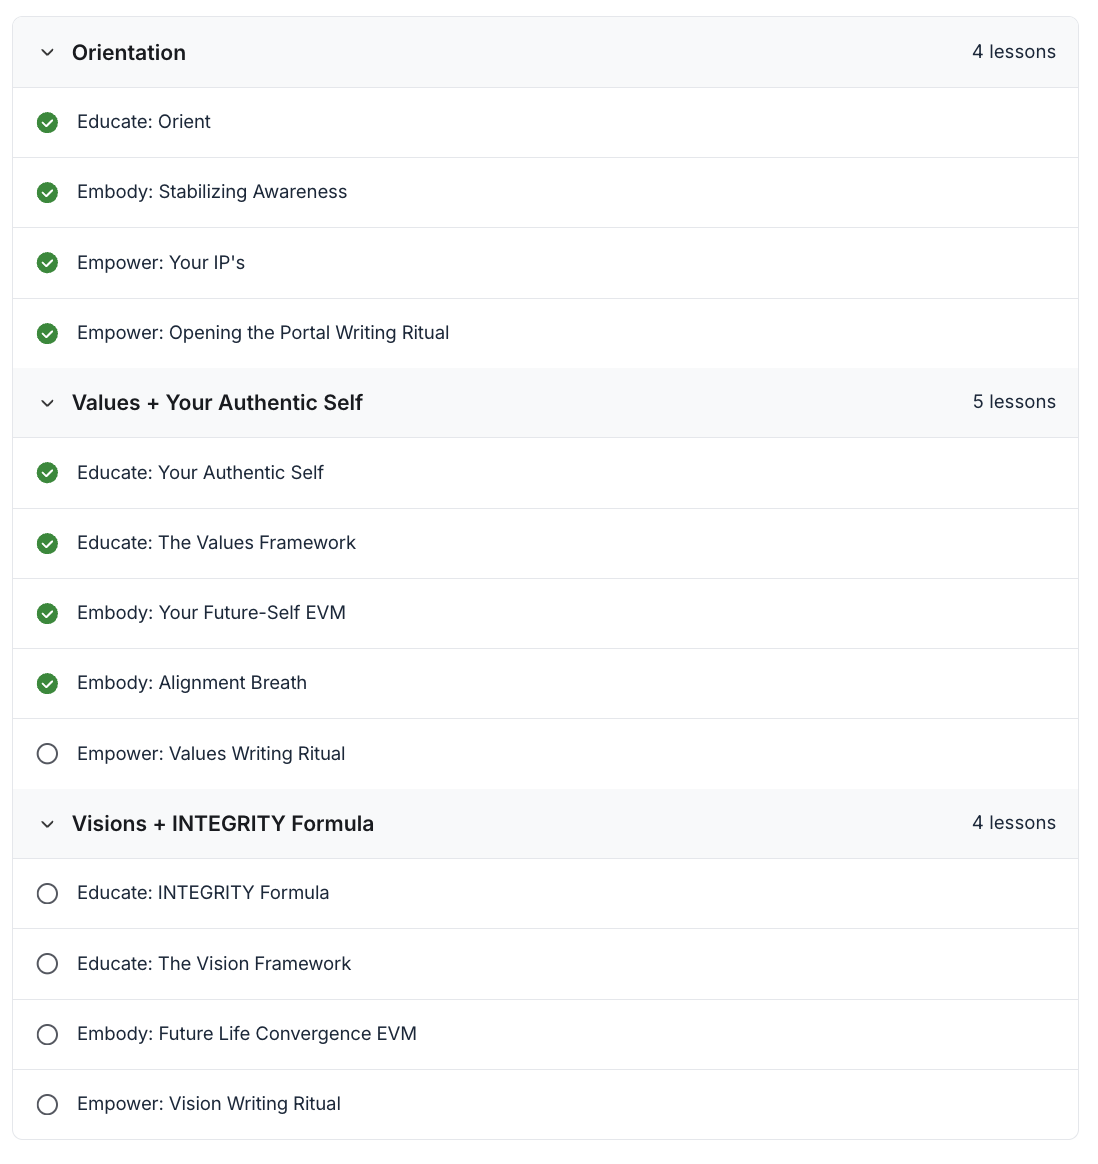Click Visions + INTEGRITY Formula heading
This screenshot has height=1164, width=1098.
click(223, 823)
